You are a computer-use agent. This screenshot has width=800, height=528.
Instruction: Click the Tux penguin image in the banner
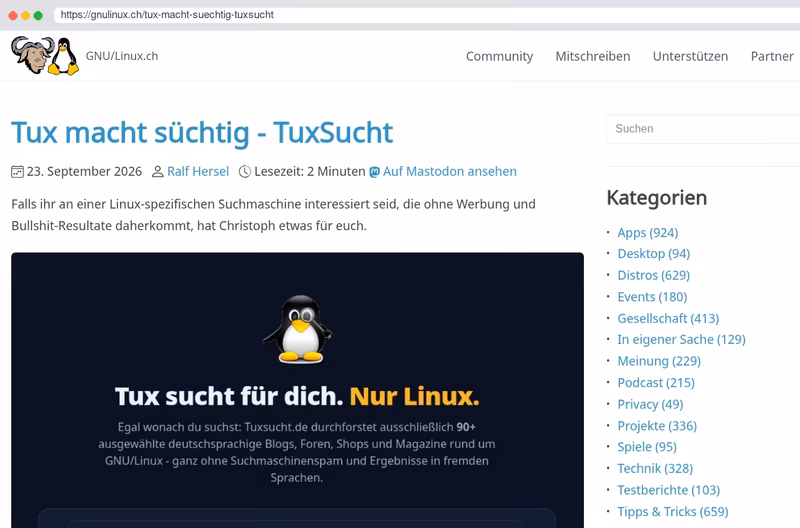(x=299, y=329)
